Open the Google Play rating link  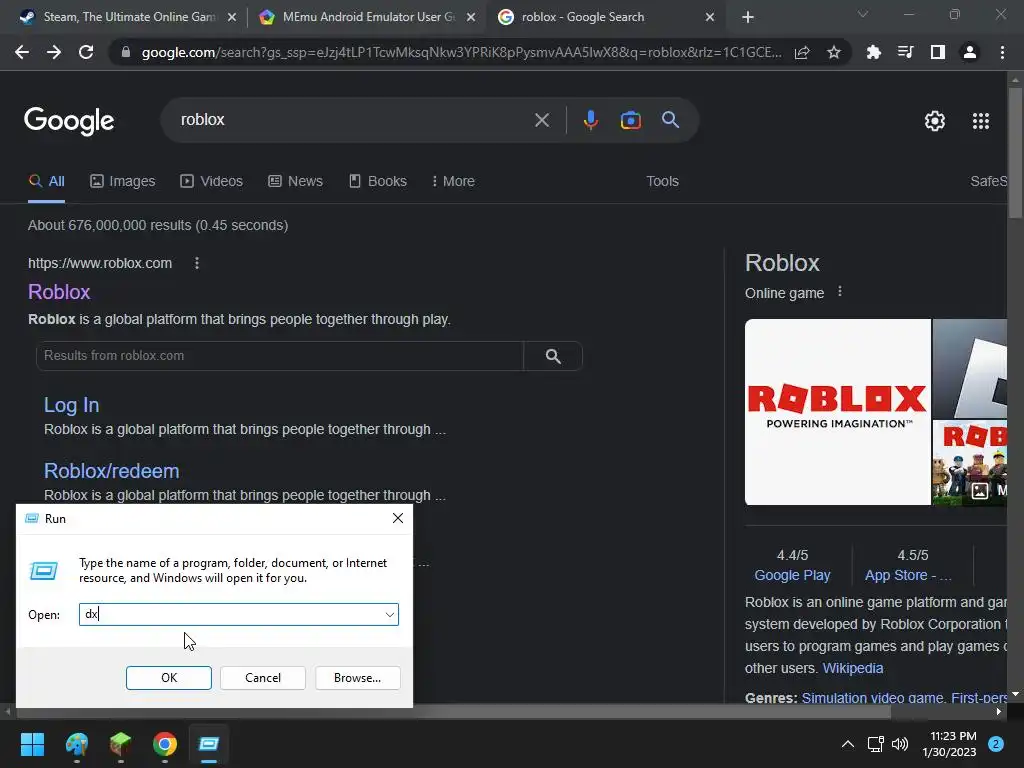[792, 575]
